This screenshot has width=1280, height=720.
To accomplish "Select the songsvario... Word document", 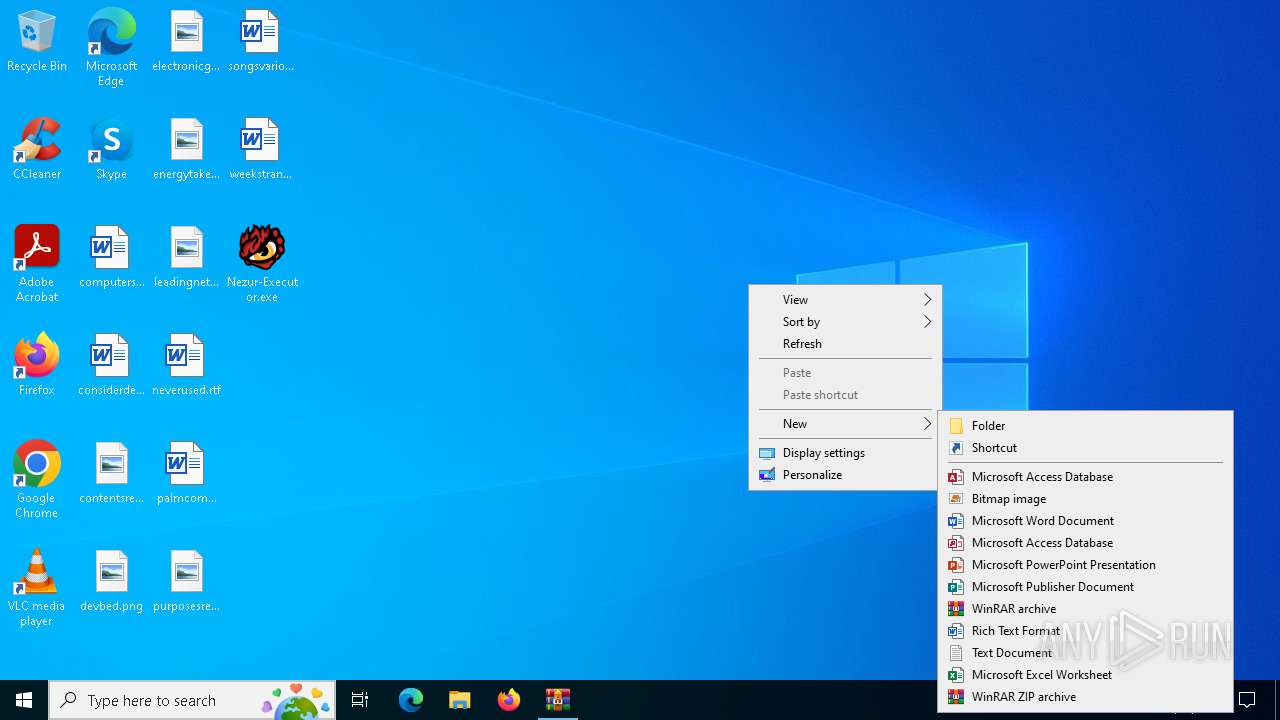I will [260, 42].
